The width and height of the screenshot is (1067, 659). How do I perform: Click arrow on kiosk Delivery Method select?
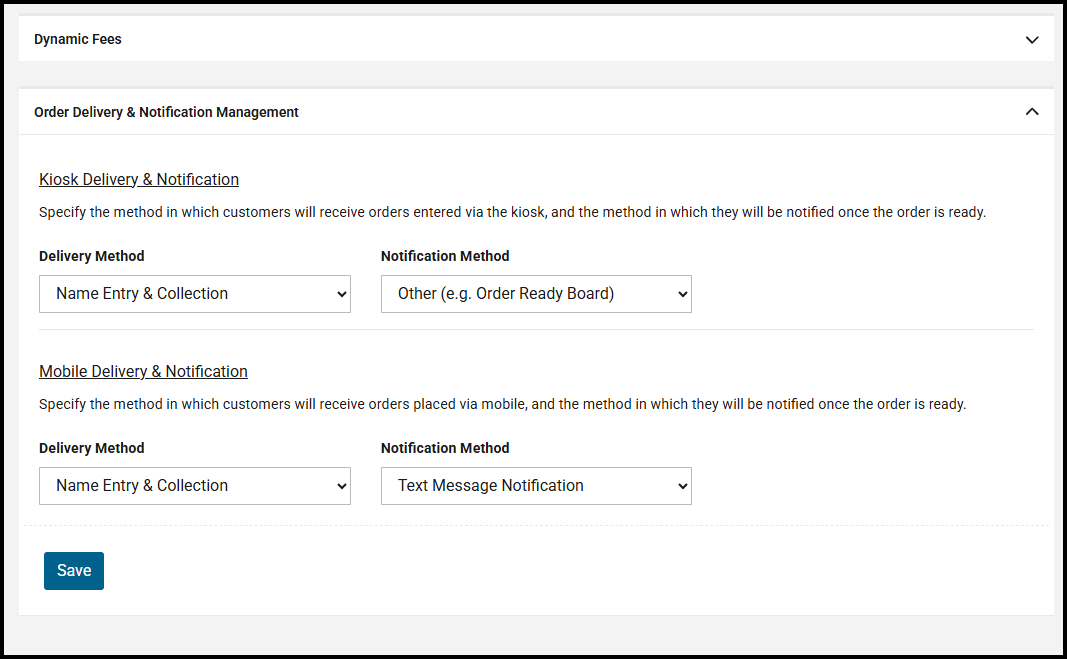pyautogui.click(x=341, y=294)
